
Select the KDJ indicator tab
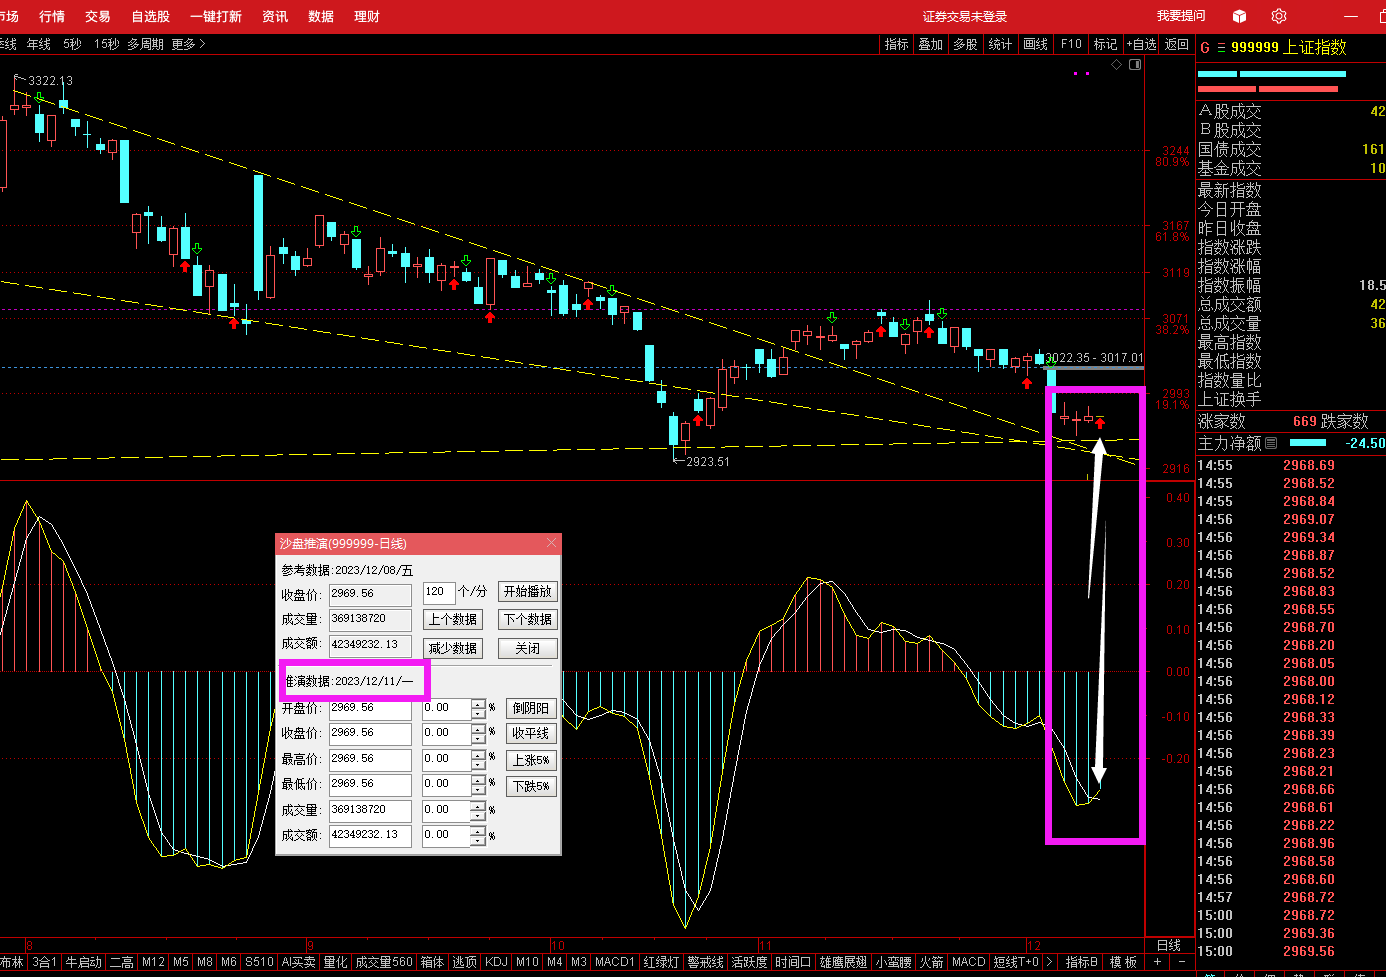(x=496, y=962)
